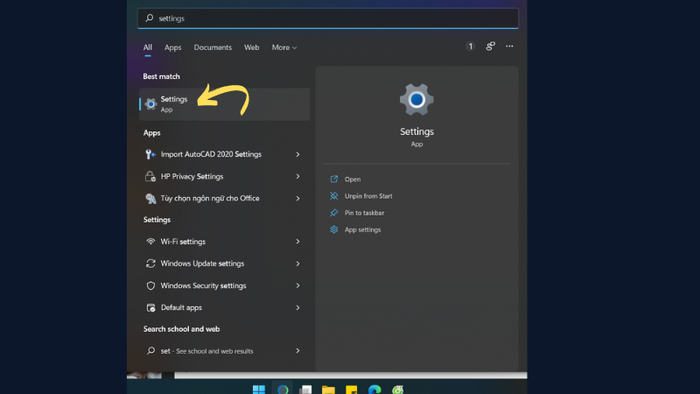Expand HP Privacy Settings chevron
This screenshot has height=394, width=700.
point(298,176)
